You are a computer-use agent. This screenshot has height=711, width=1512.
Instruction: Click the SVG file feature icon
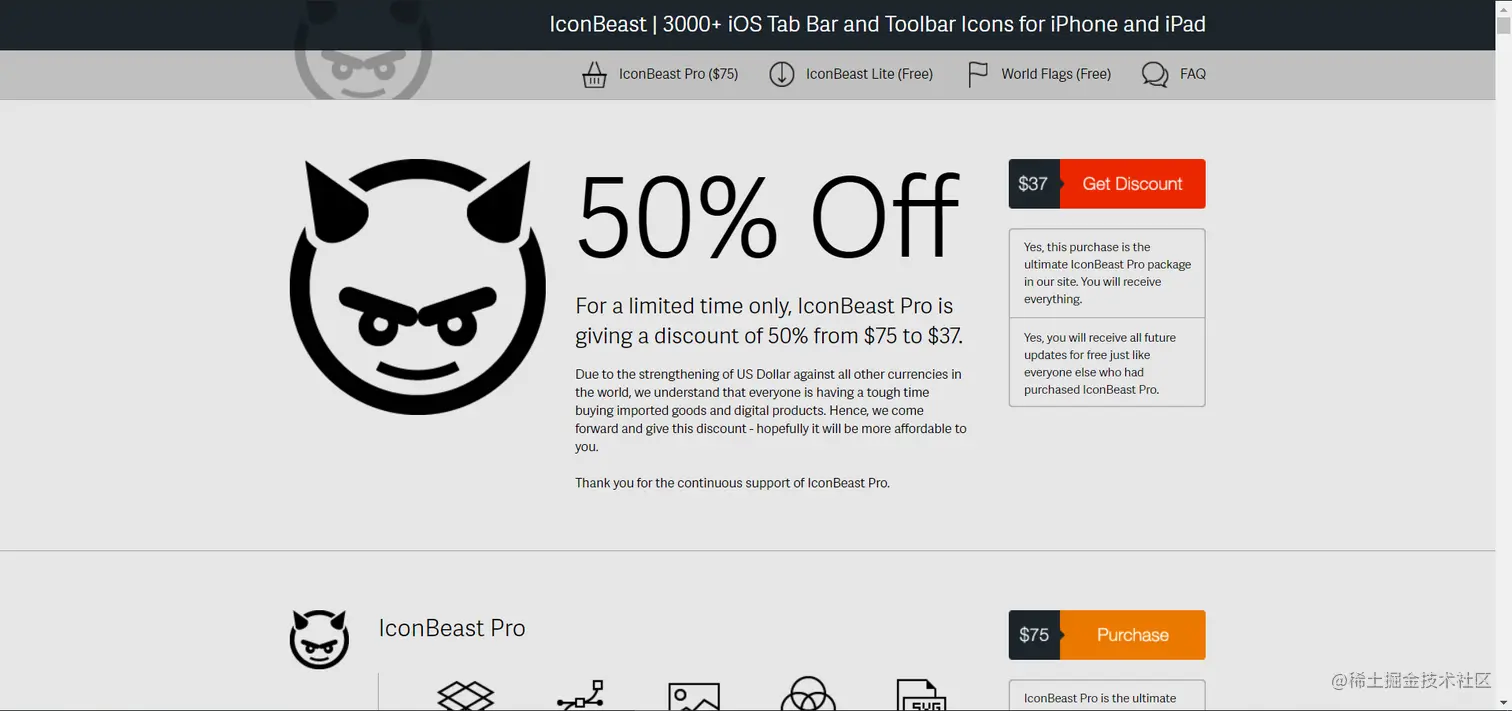921,695
